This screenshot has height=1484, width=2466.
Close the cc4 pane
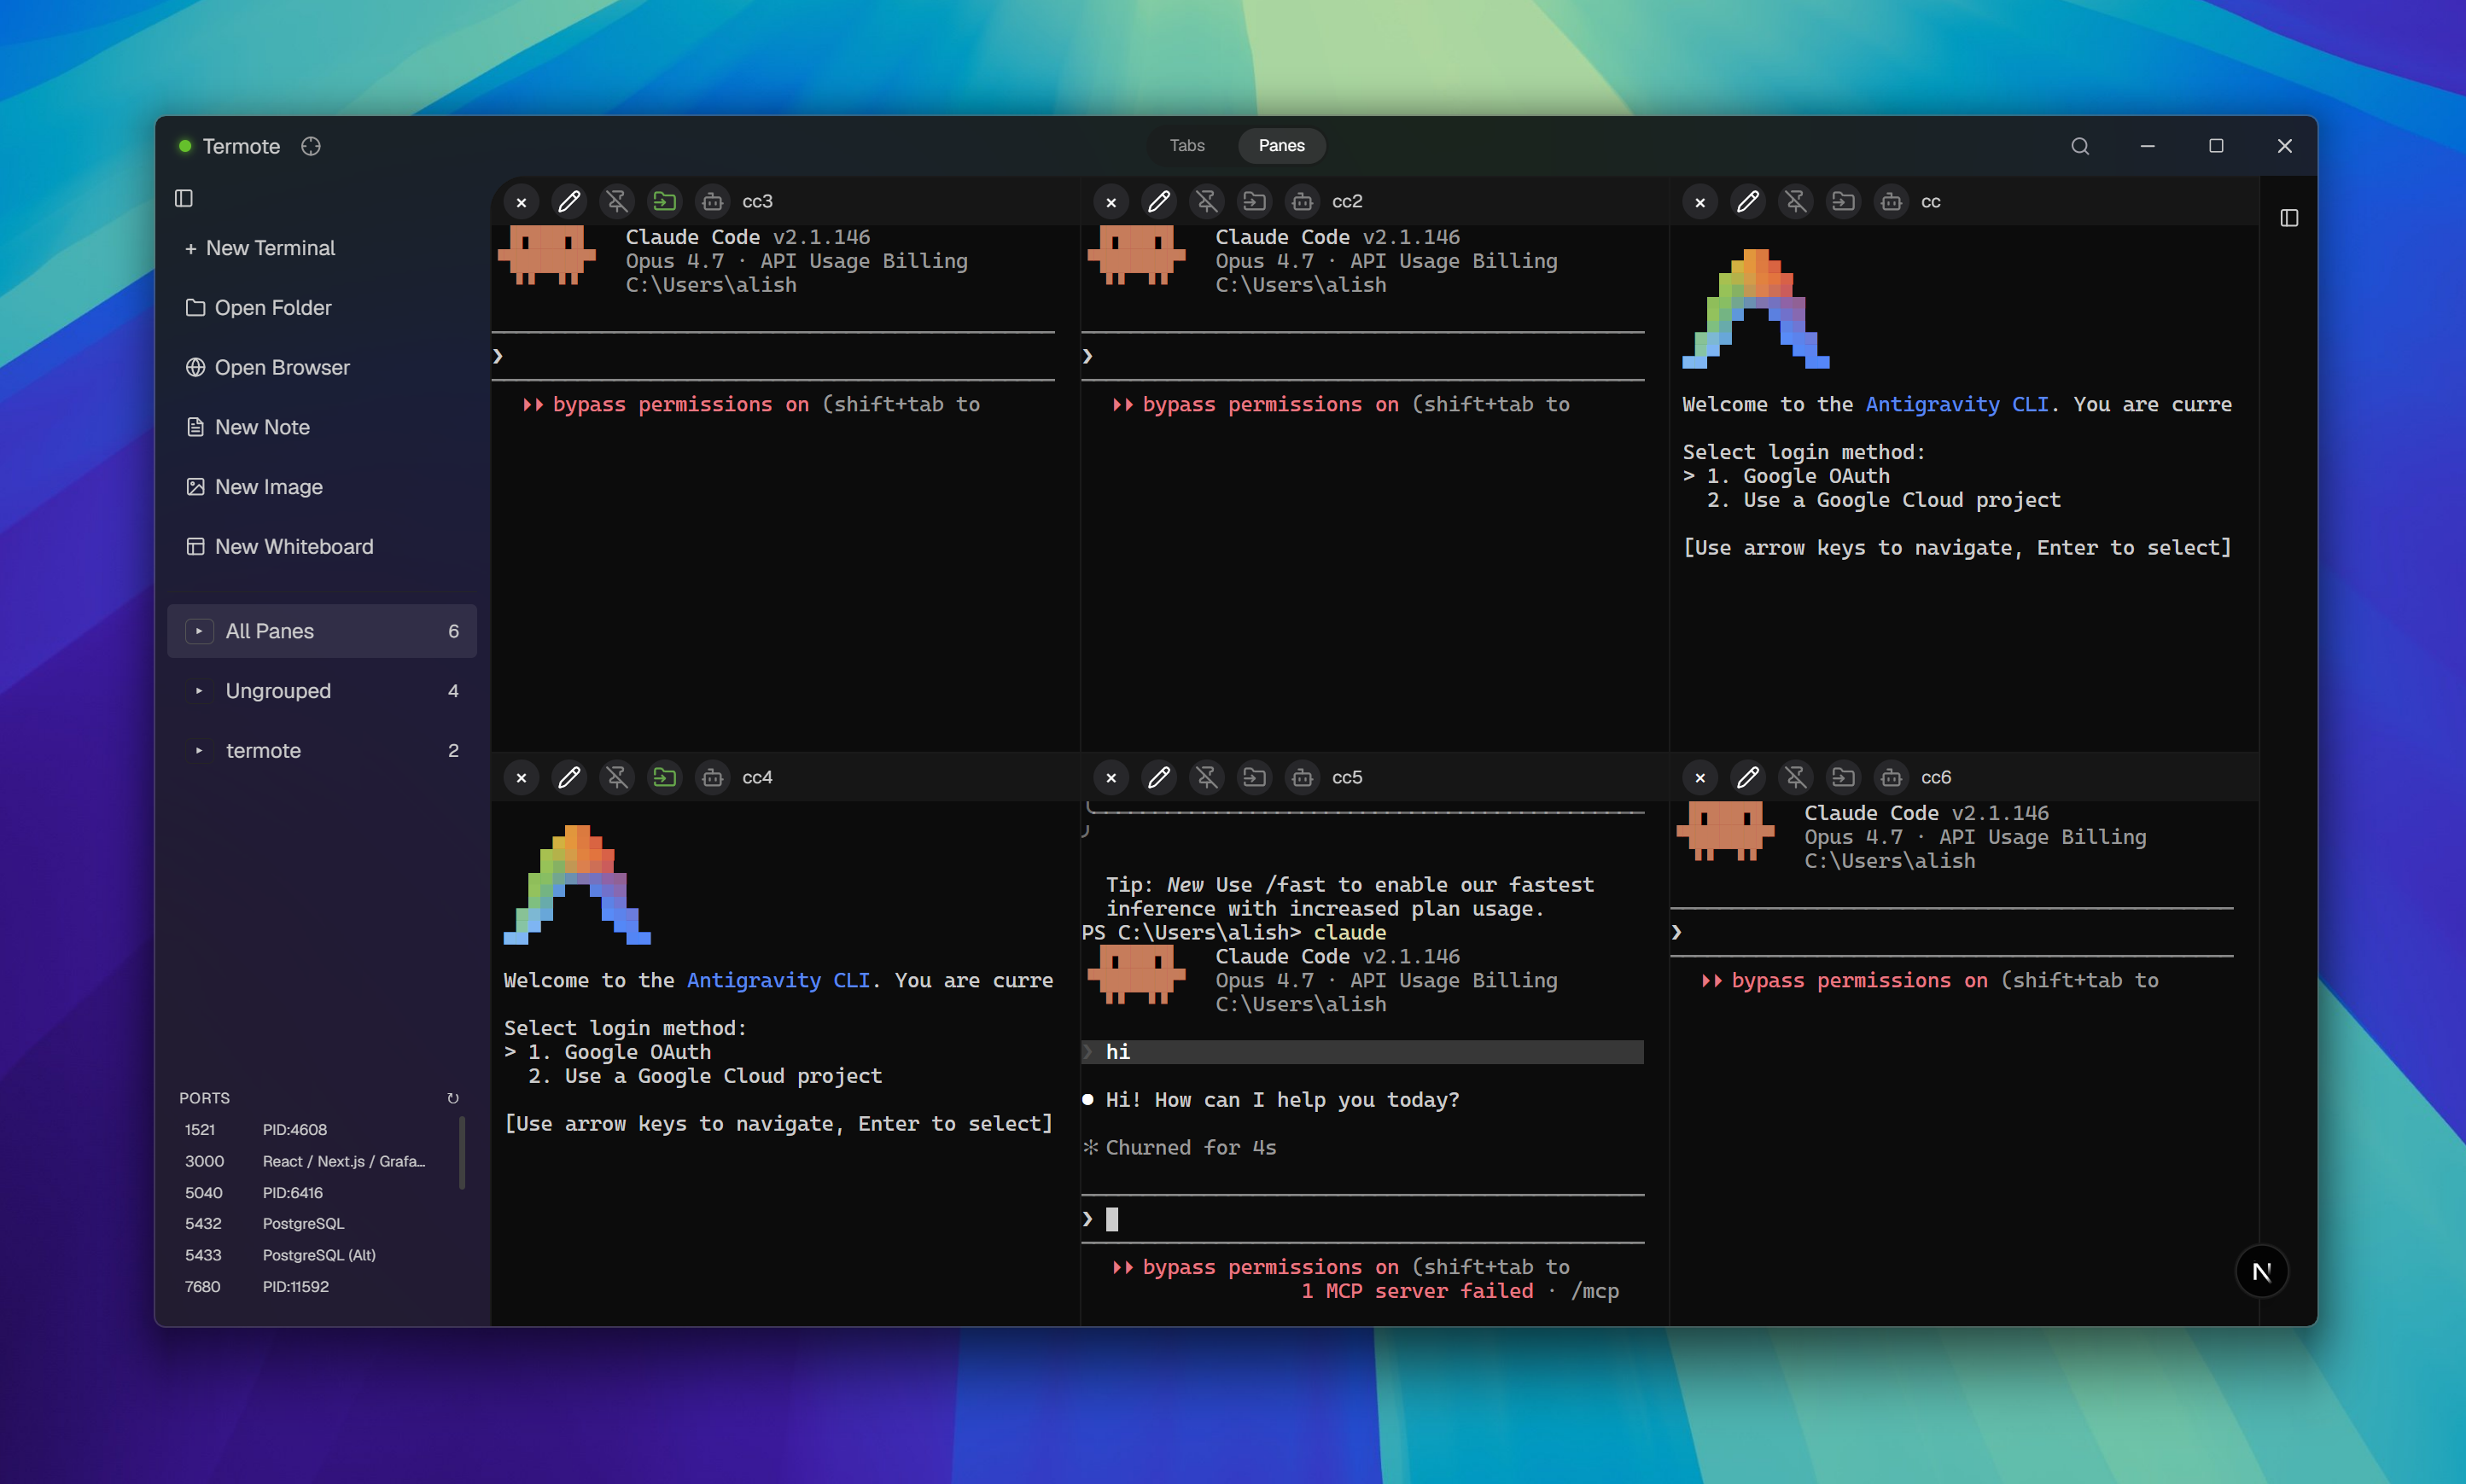point(521,777)
